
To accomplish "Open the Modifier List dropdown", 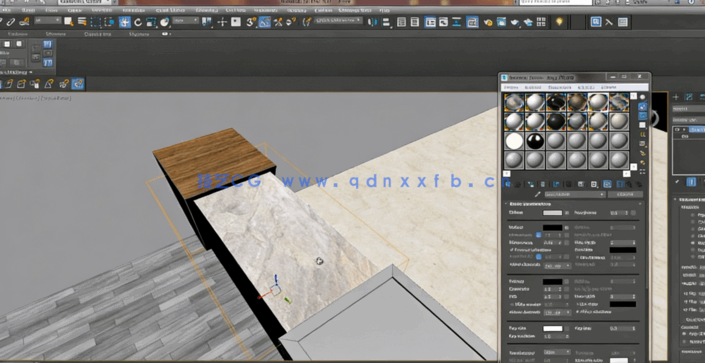I will pyautogui.click(x=688, y=120).
